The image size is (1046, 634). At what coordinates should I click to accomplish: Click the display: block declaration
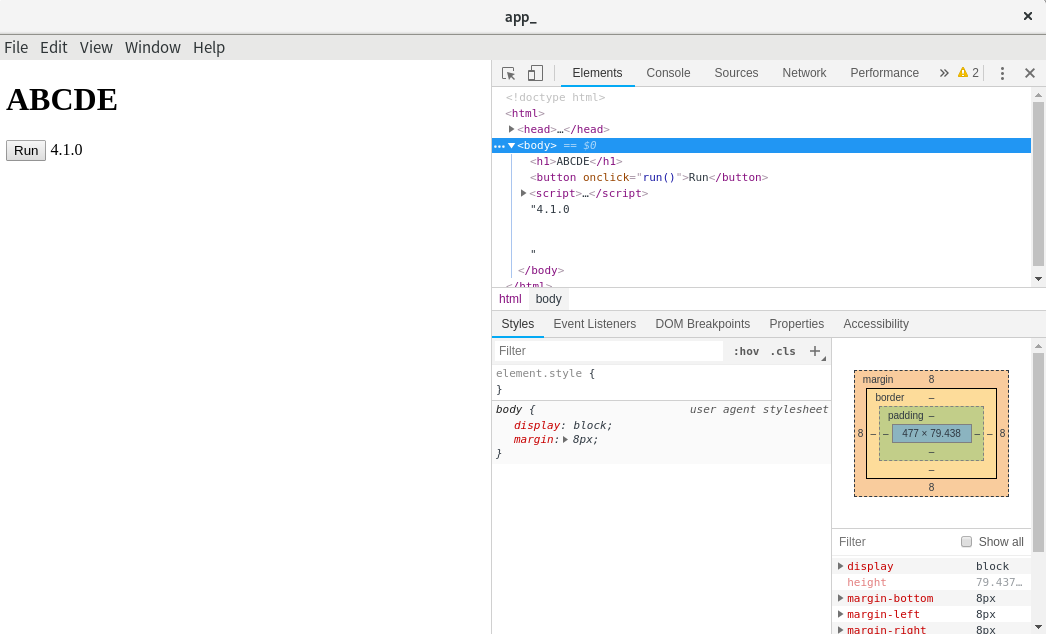pyautogui.click(x=562, y=425)
